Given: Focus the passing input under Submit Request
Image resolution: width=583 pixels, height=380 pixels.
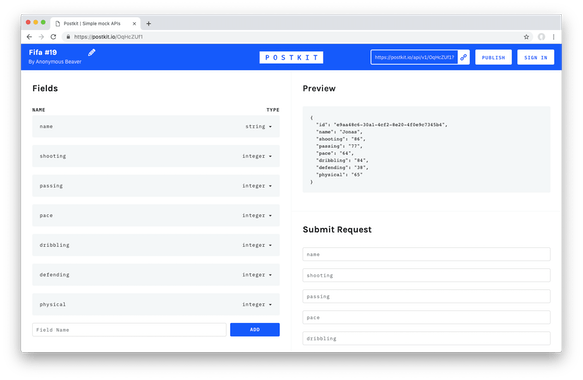Looking at the screenshot, I should 426,296.
